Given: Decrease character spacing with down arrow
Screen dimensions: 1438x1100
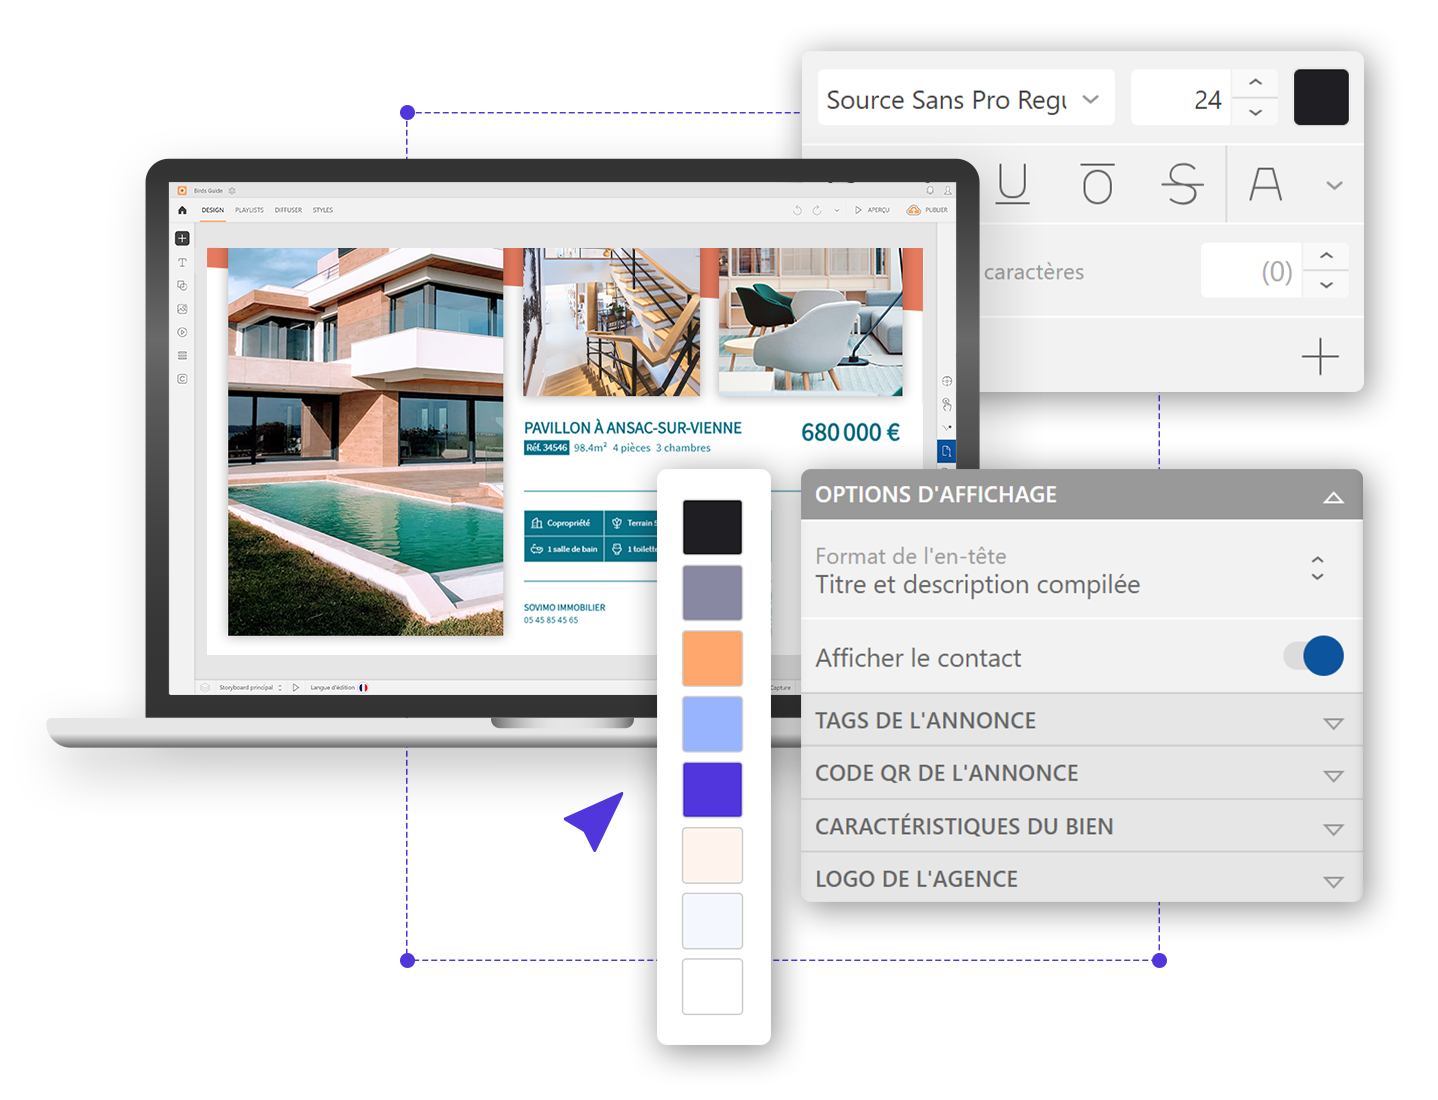Looking at the screenshot, I should click(x=1326, y=285).
